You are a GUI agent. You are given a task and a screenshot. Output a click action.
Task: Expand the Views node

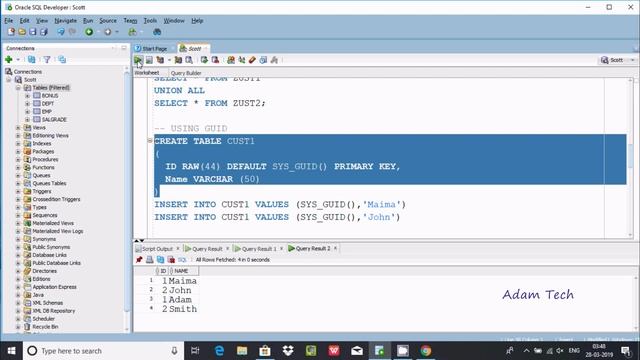(18, 128)
